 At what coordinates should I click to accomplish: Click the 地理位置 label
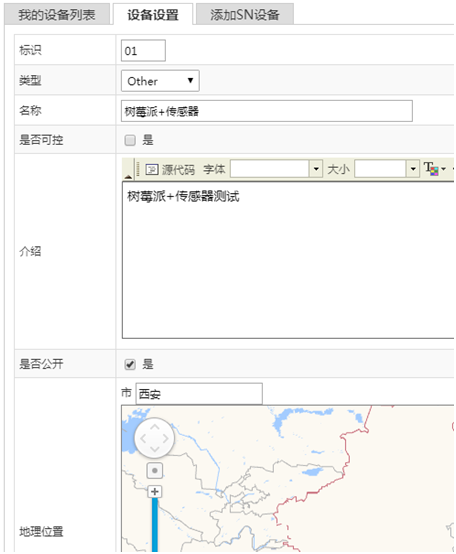tap(41, 531)
